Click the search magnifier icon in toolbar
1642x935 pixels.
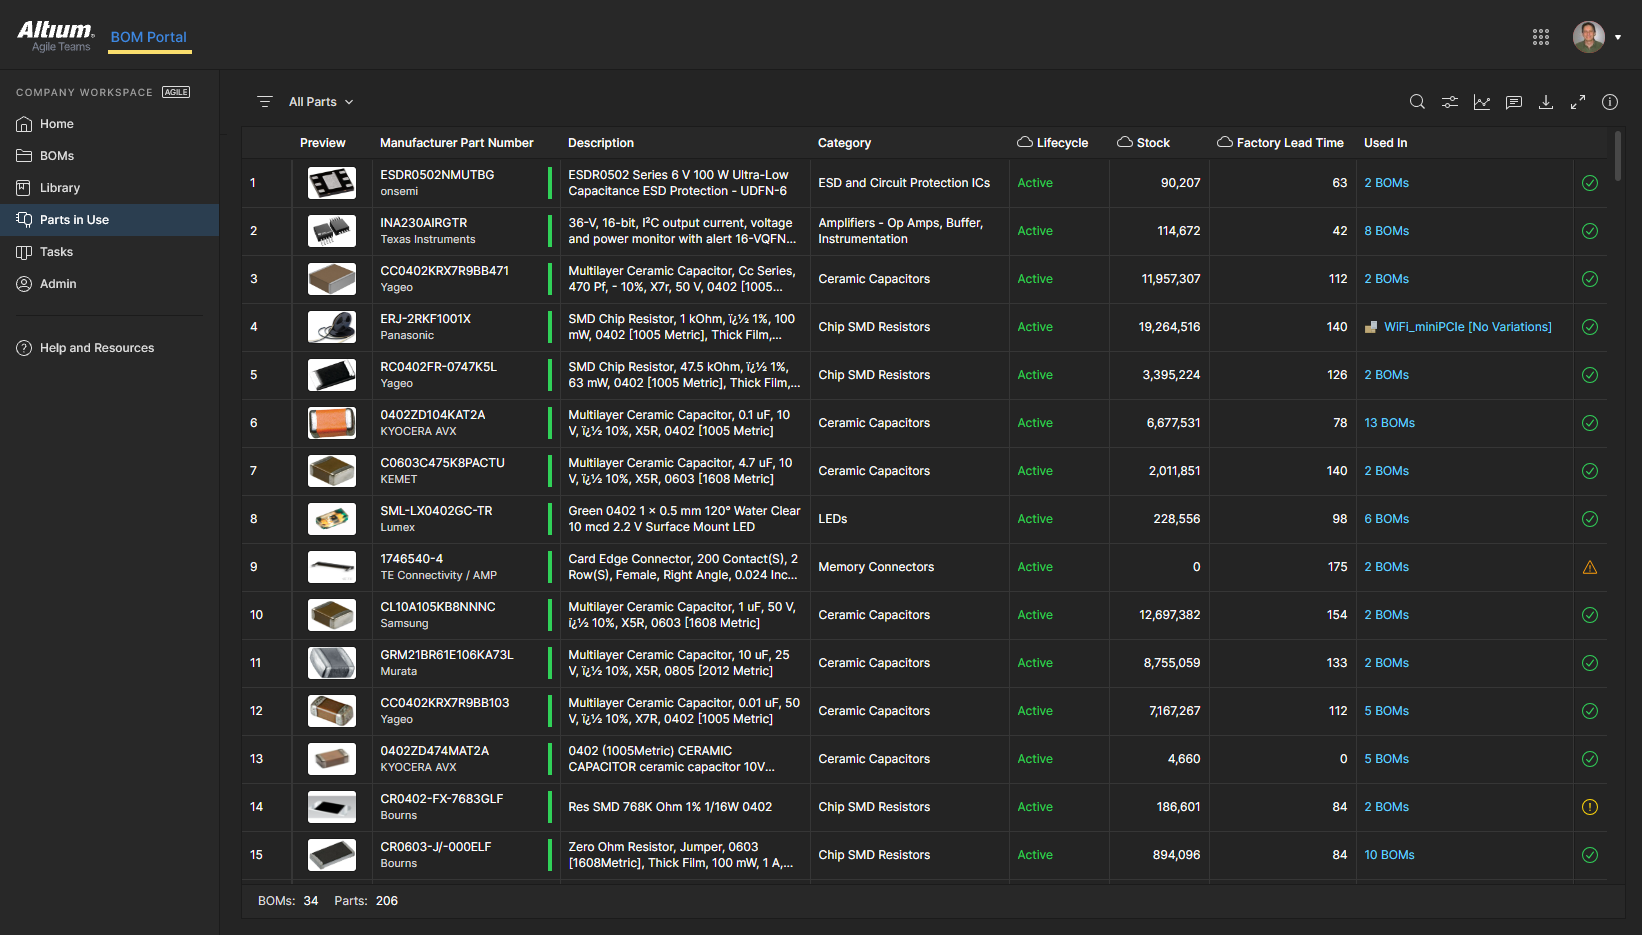click(x=1417, y=102)
